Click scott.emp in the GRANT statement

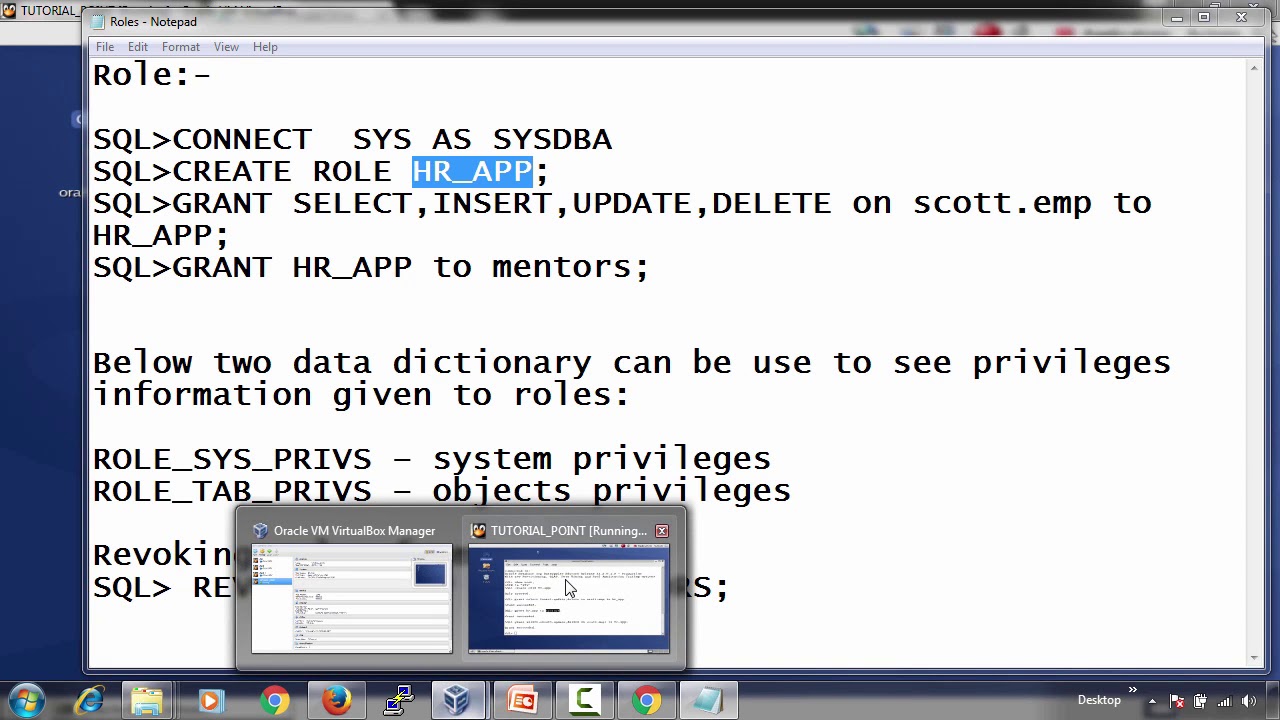pyautogui.click(x=1002, y=203)
